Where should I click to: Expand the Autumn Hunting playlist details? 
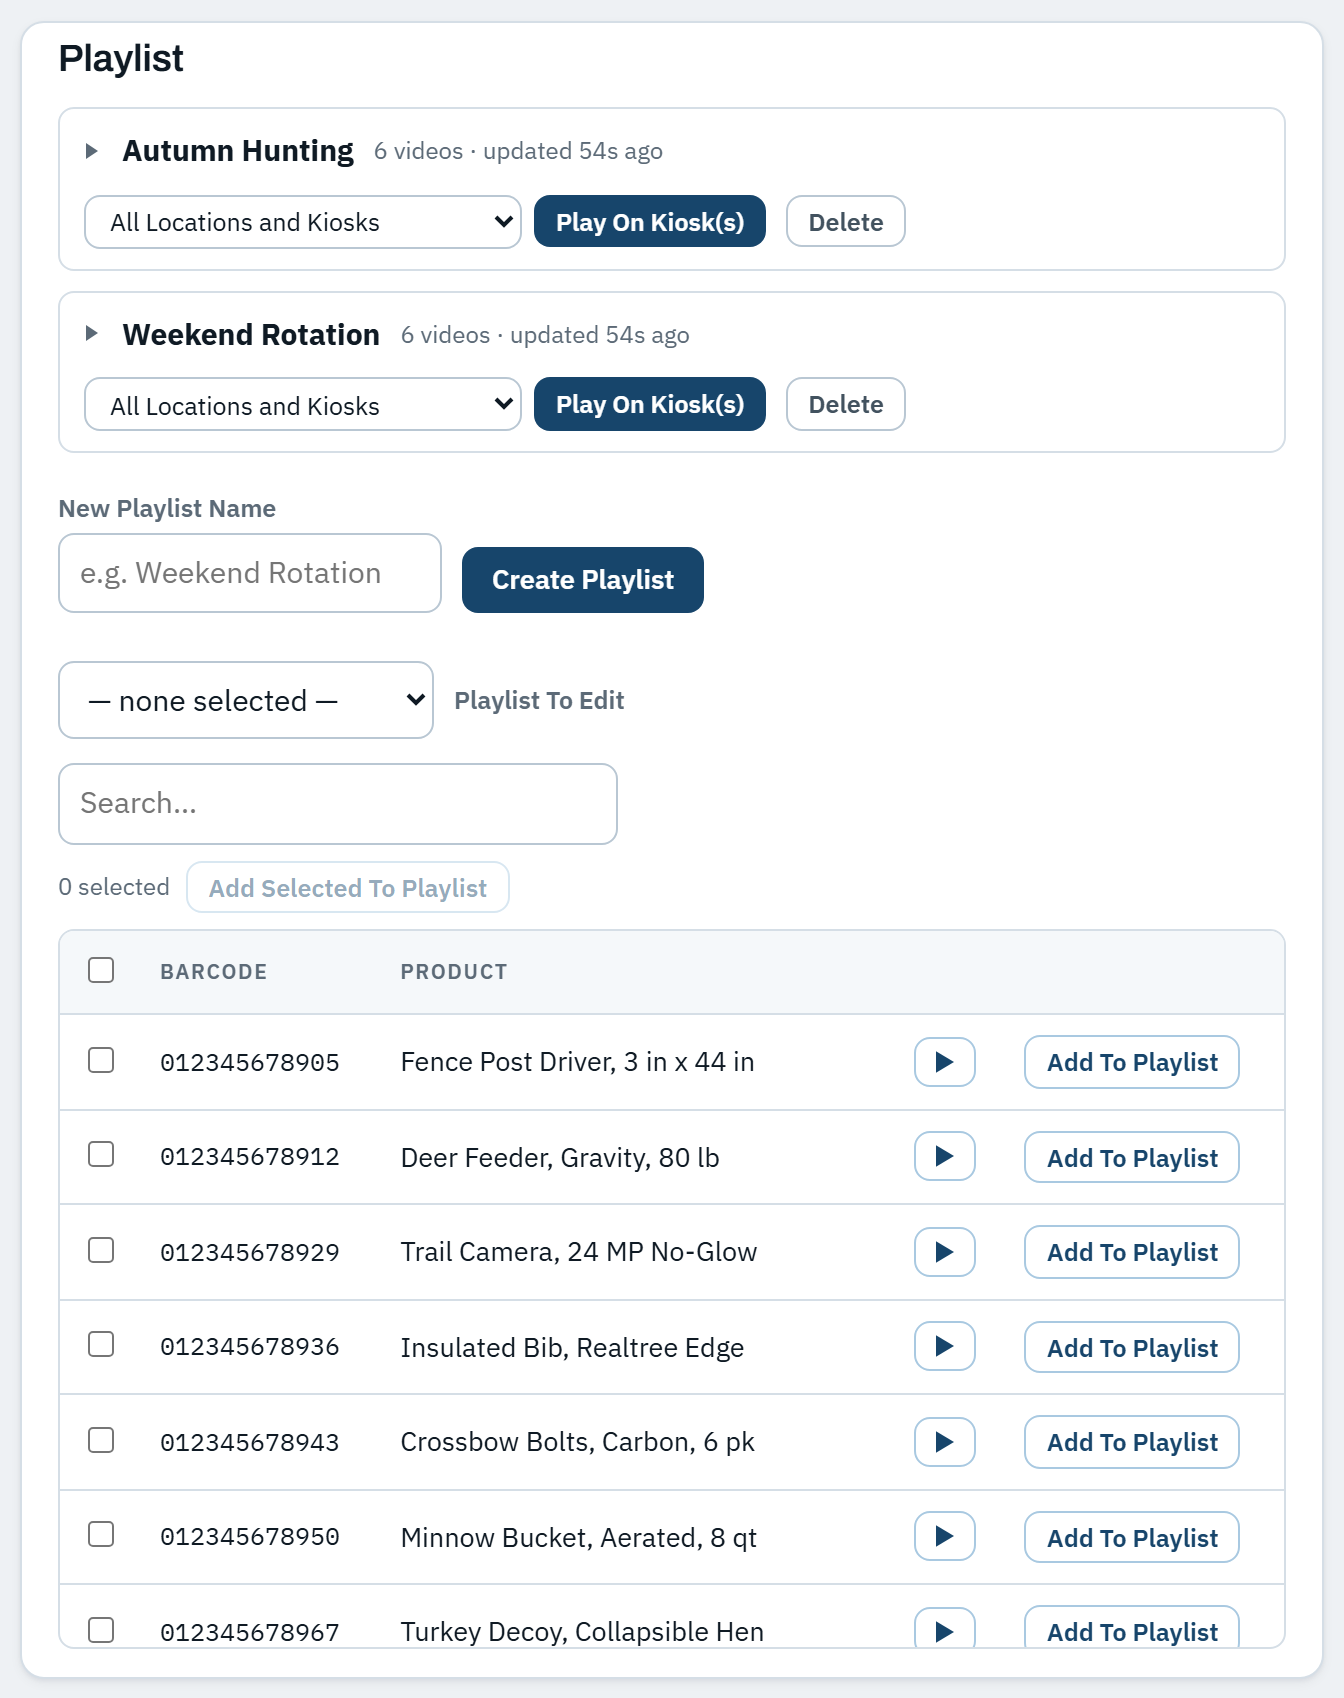coord(92,151)
